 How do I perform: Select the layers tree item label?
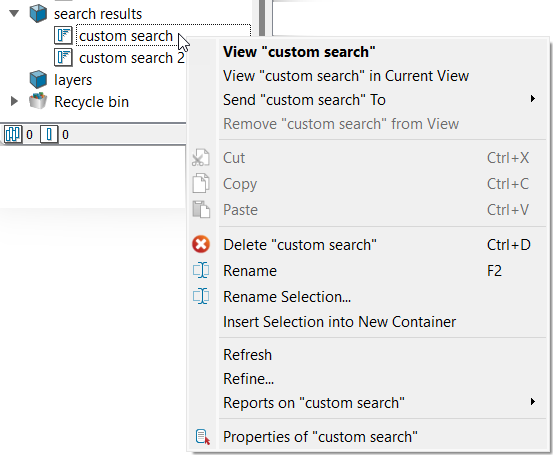coord(73,80)
